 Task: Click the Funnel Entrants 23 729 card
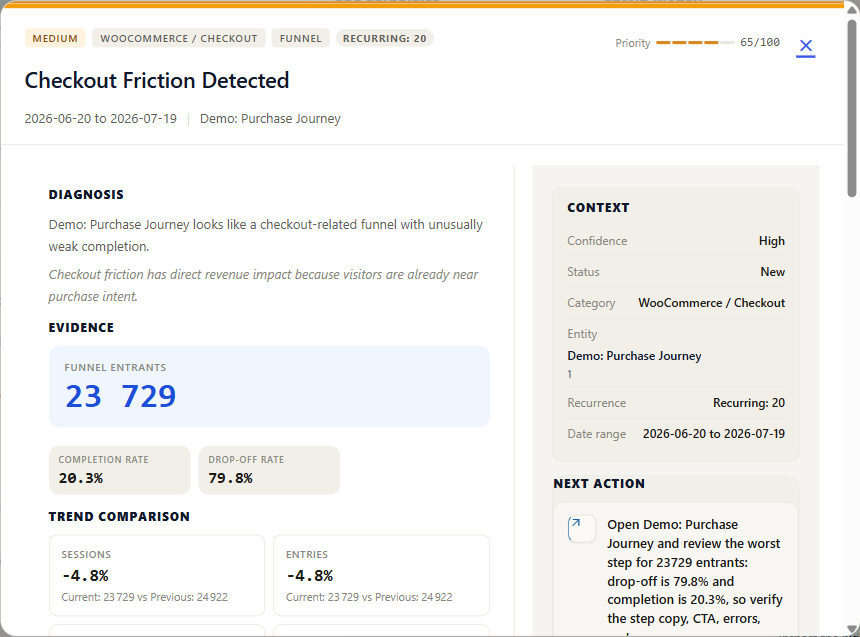tap(269, 386)
